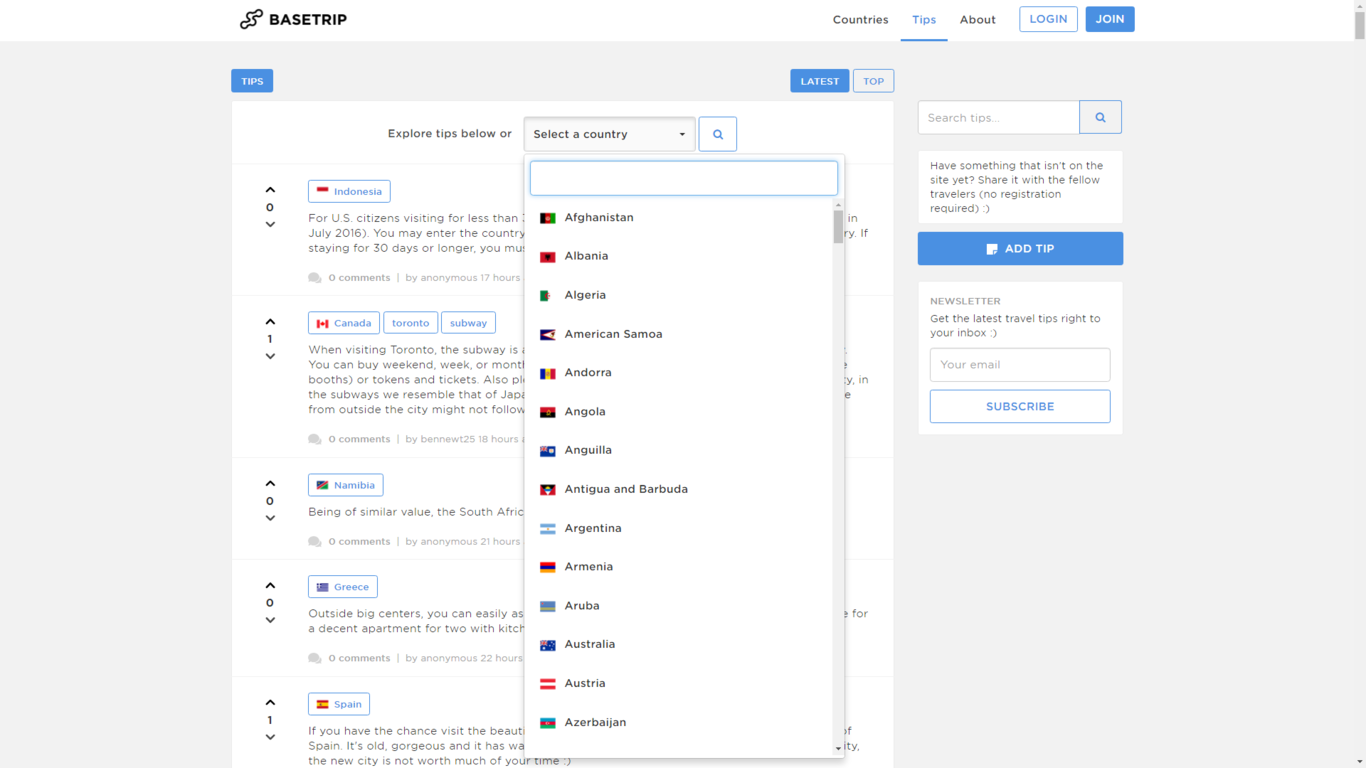The image size is (1366, 768).
Task: Switch to LATEST tips sorting
Action: 819,81
